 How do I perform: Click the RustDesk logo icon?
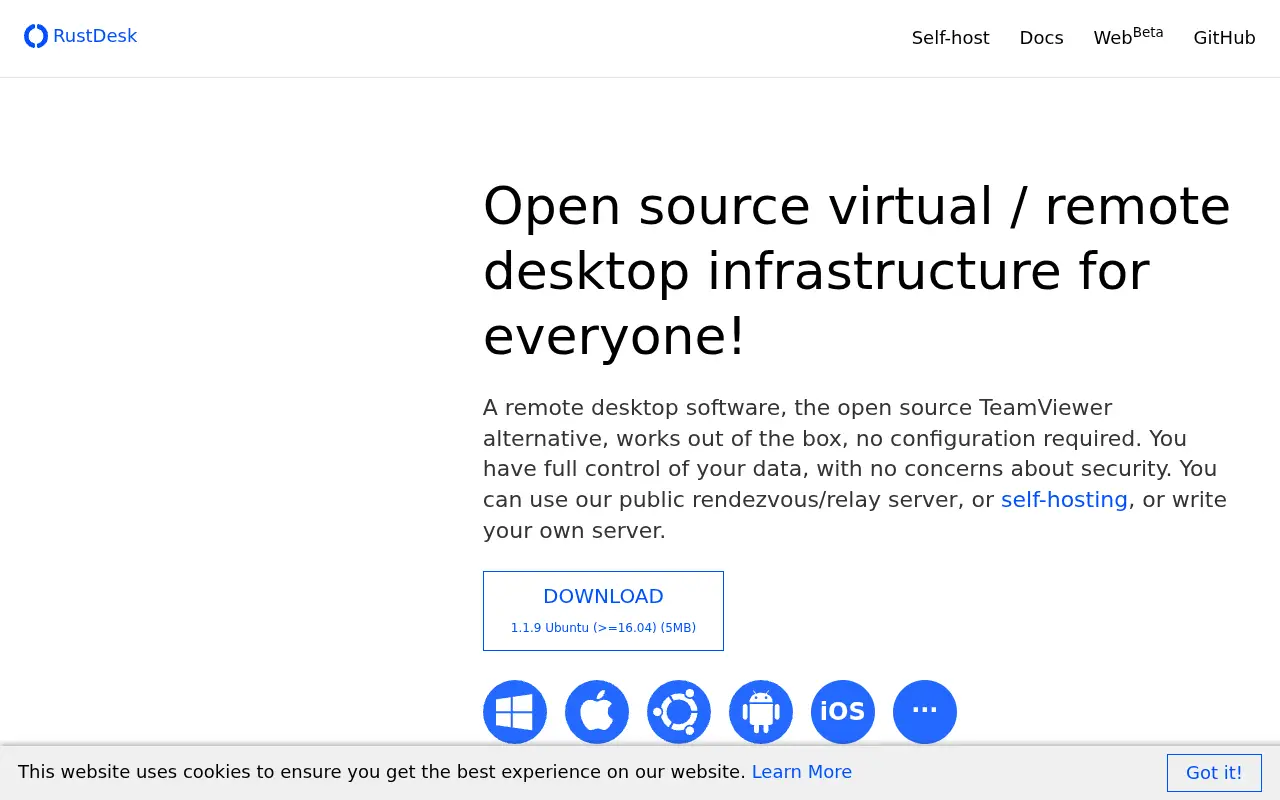click(x=36, y=37)
